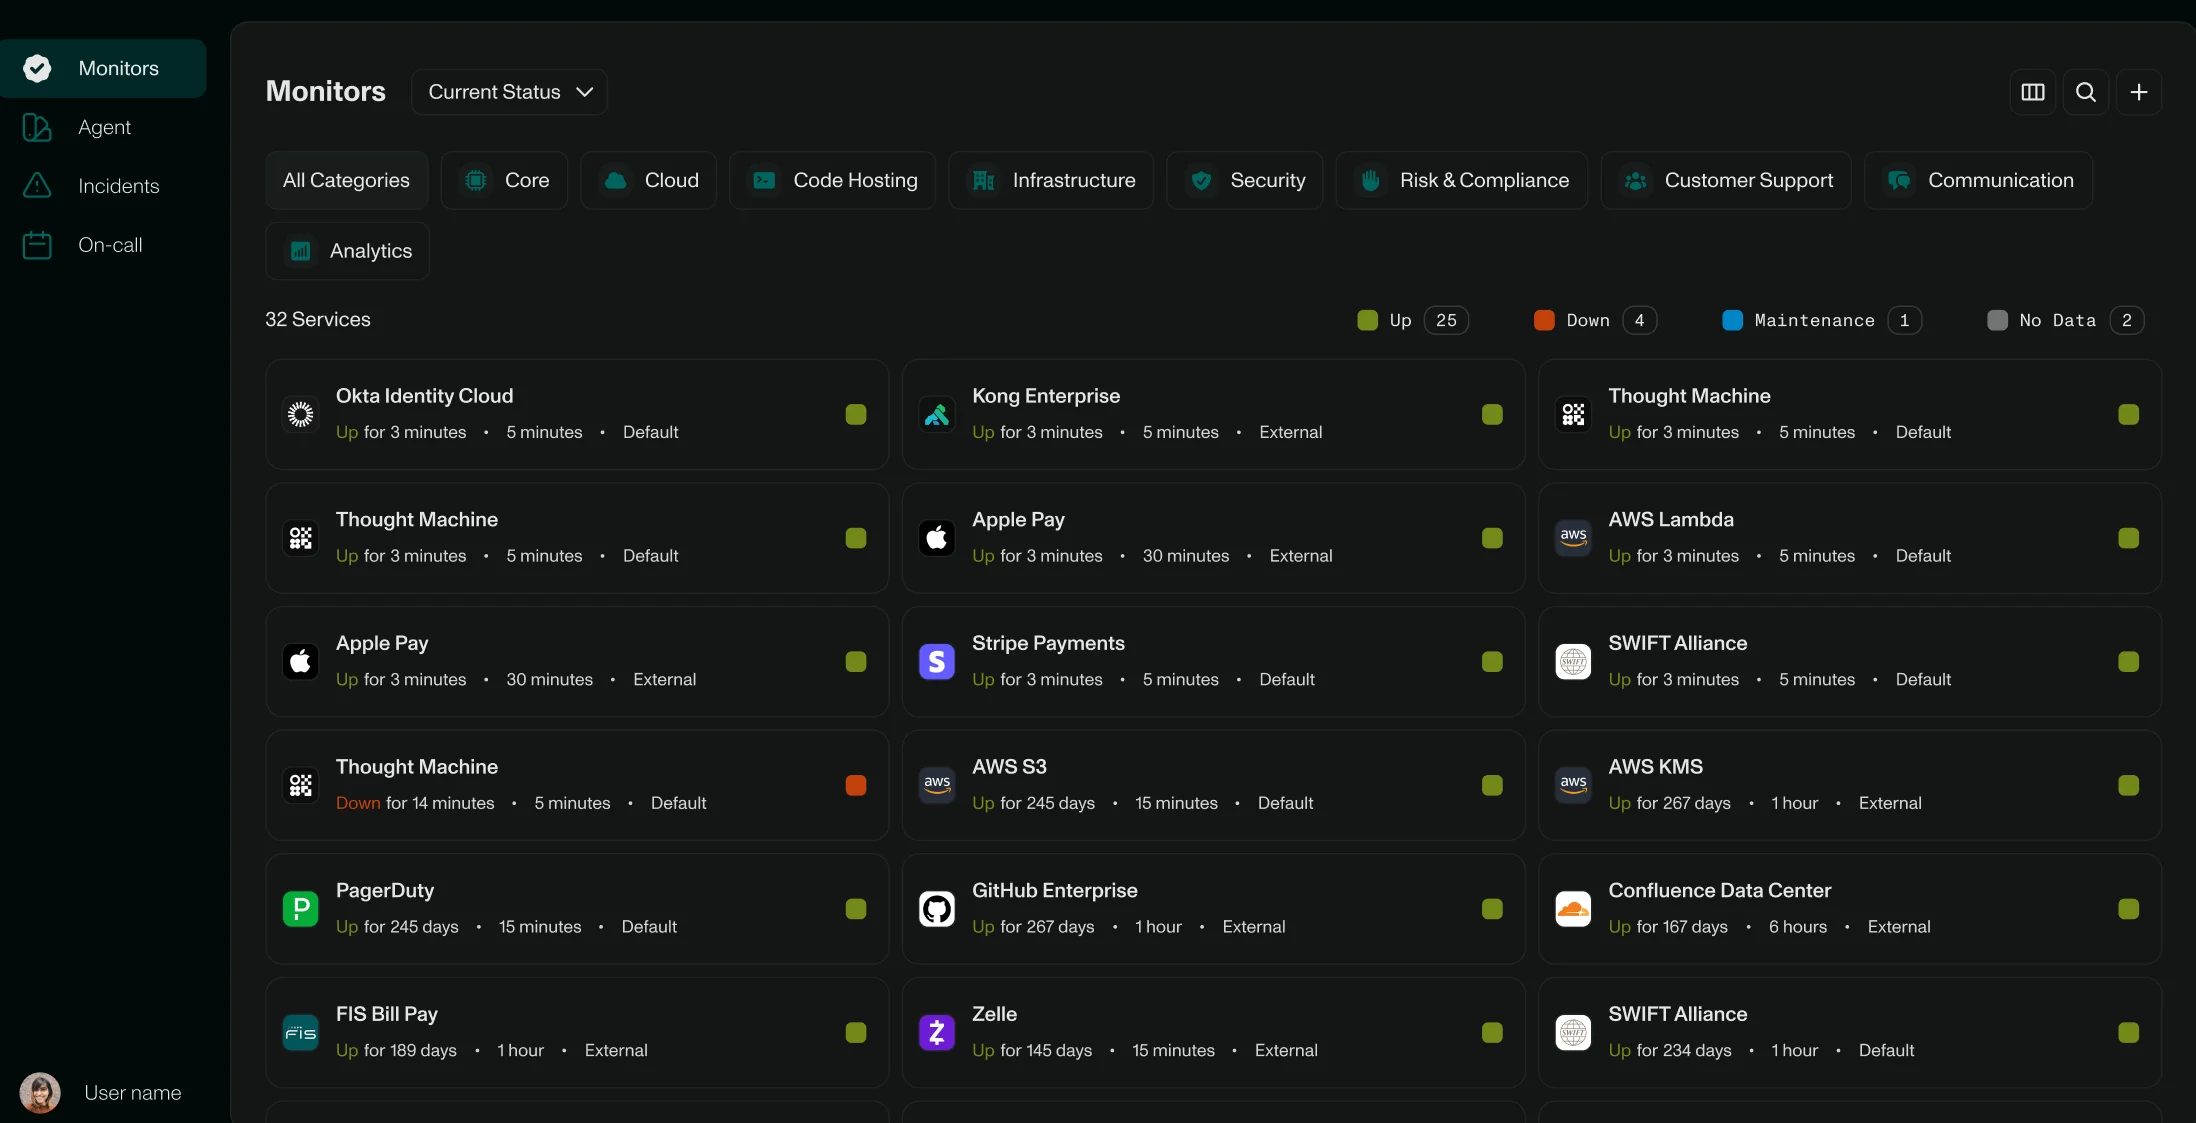
Task: Open the Stripe Payments monitor title
Action: coord(1048,643)
